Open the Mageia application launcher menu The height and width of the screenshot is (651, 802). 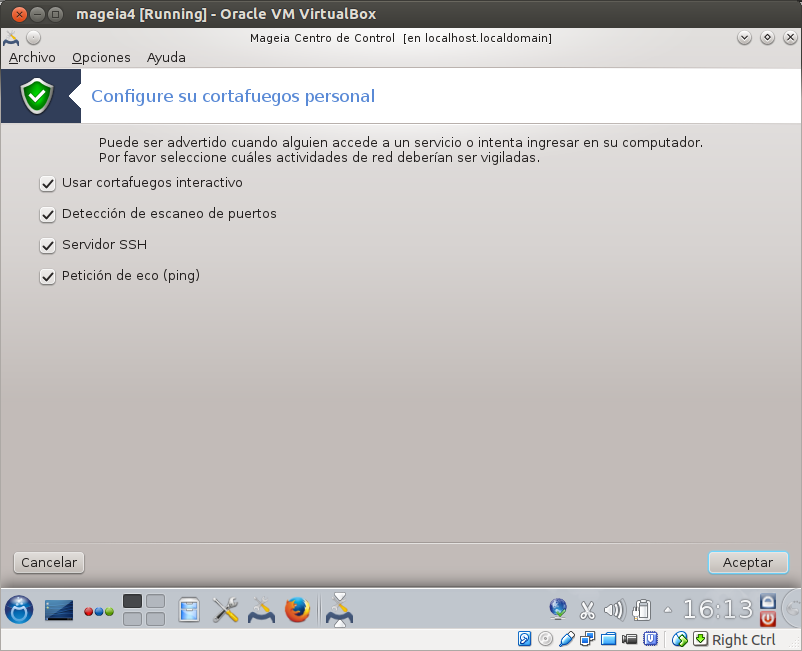(18, 610)
